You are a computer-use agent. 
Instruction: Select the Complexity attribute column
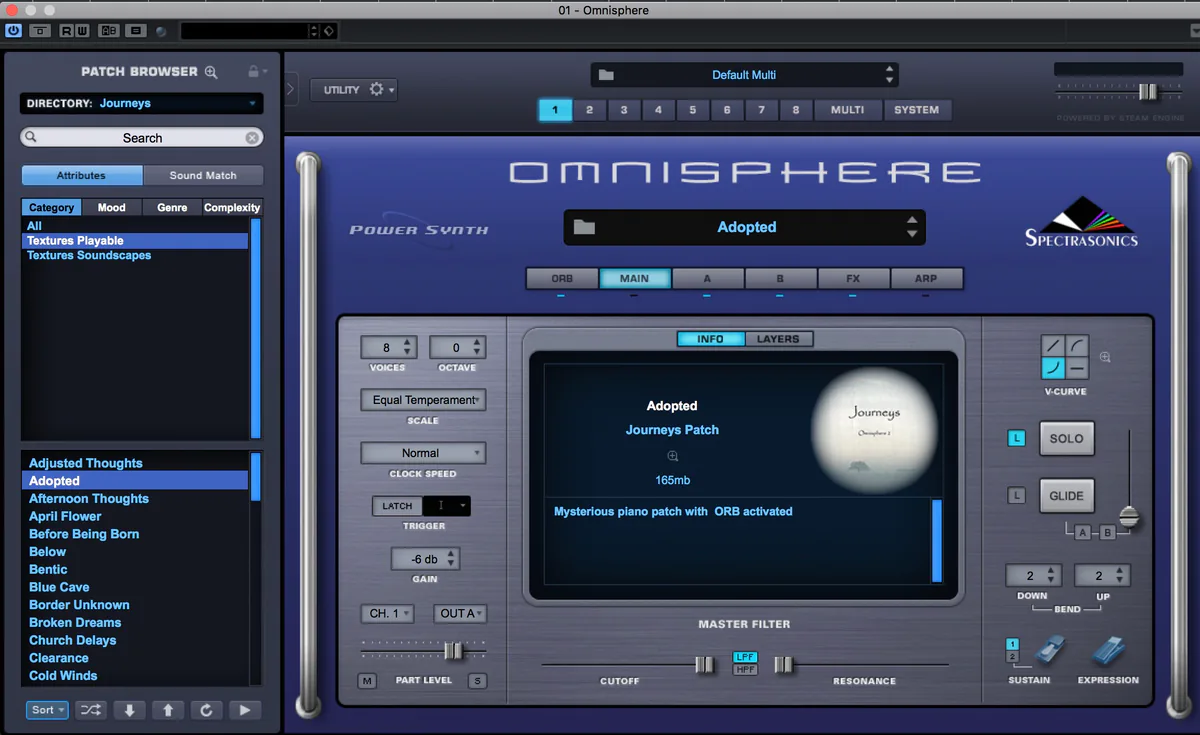[232, 208]
